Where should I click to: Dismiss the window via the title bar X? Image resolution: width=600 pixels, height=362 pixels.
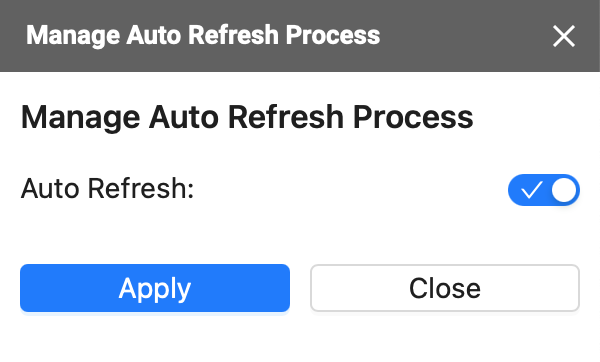(x=564, y=36)
